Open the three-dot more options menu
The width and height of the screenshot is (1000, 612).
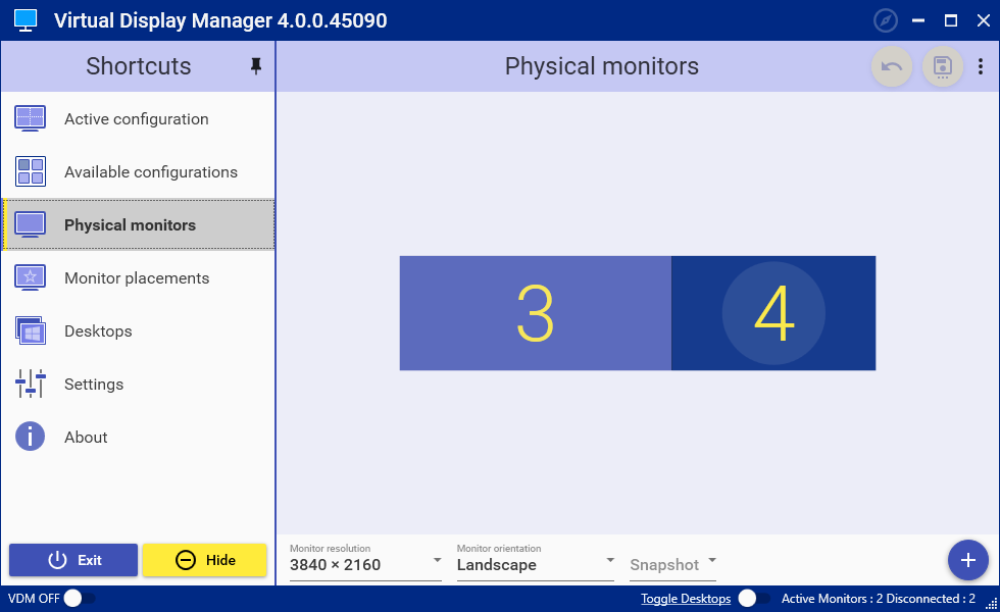980,66
